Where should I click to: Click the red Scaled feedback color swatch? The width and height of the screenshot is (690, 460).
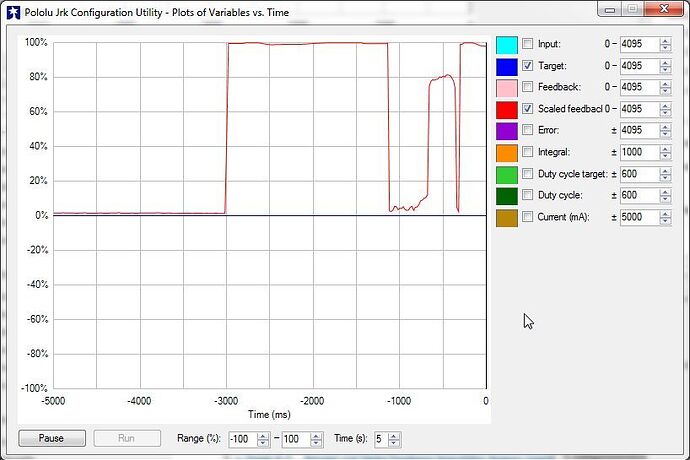point(506,109)
